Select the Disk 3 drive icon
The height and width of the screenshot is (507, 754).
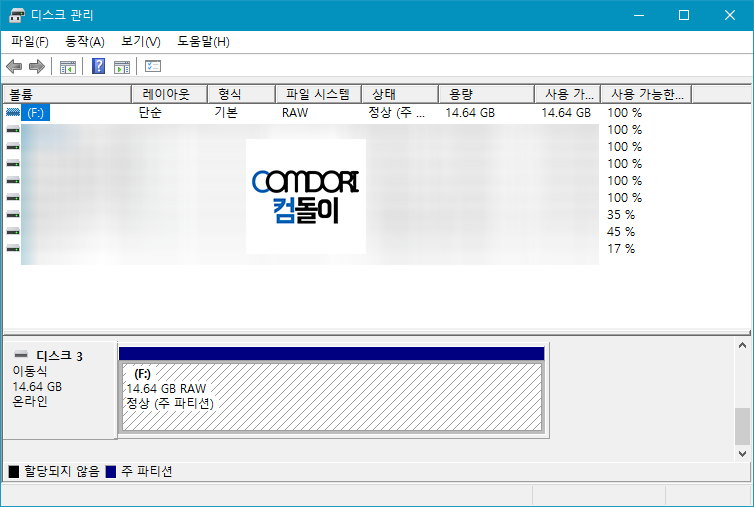21,355
